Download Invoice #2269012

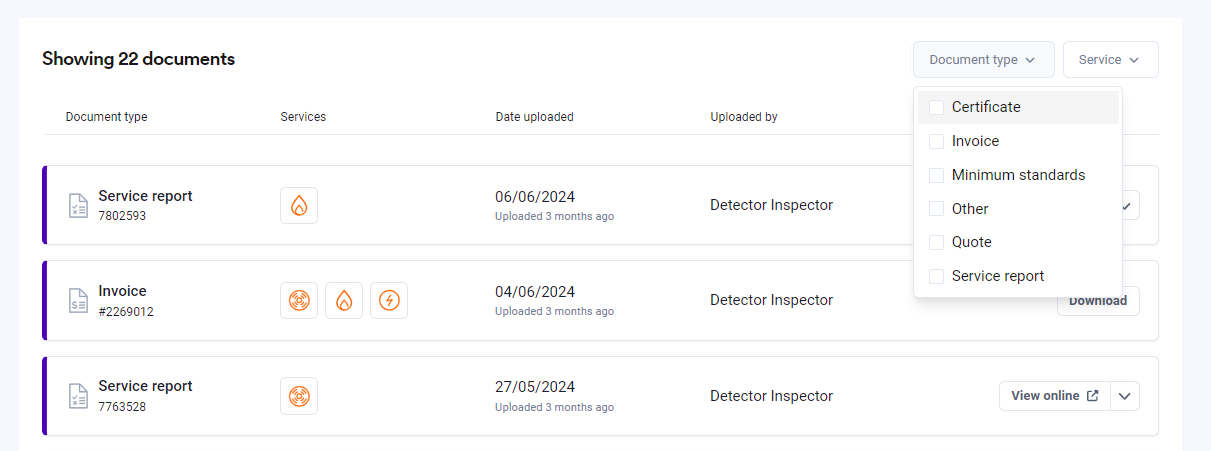[1098, 300]
